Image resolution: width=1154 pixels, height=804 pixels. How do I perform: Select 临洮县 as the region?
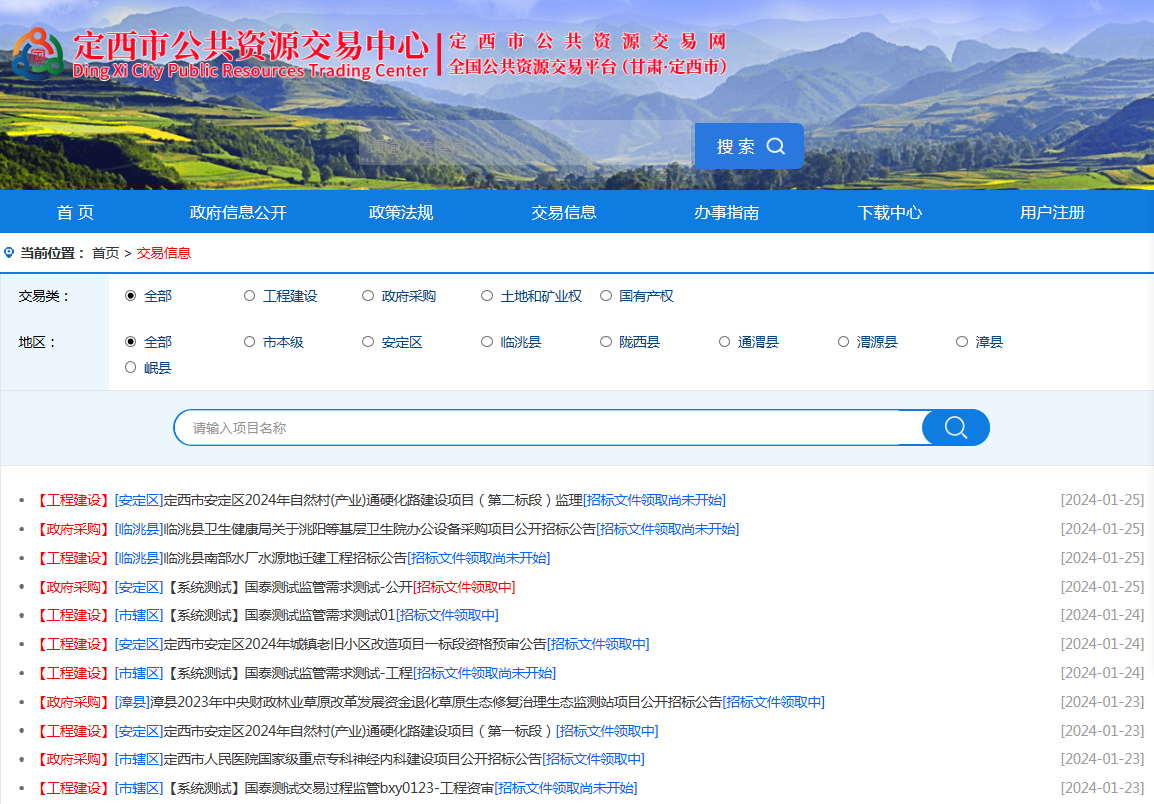[x=487, y=341]
